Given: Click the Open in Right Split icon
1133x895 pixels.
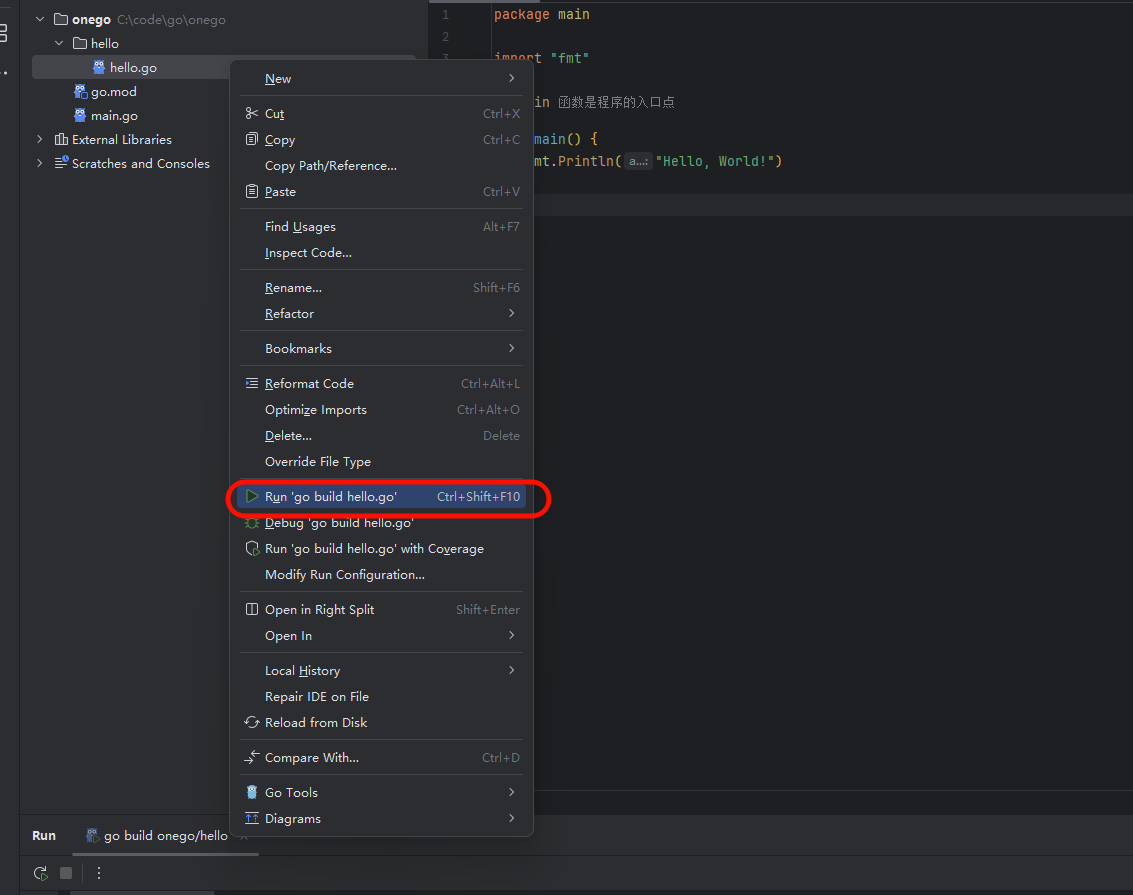Looking at the screenshot, I should click(251, 610).
